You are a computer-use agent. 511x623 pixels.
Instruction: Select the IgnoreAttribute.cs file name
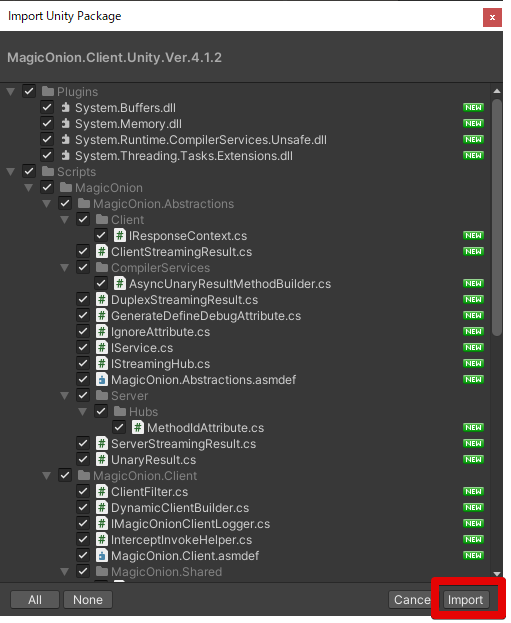(161, 332)
